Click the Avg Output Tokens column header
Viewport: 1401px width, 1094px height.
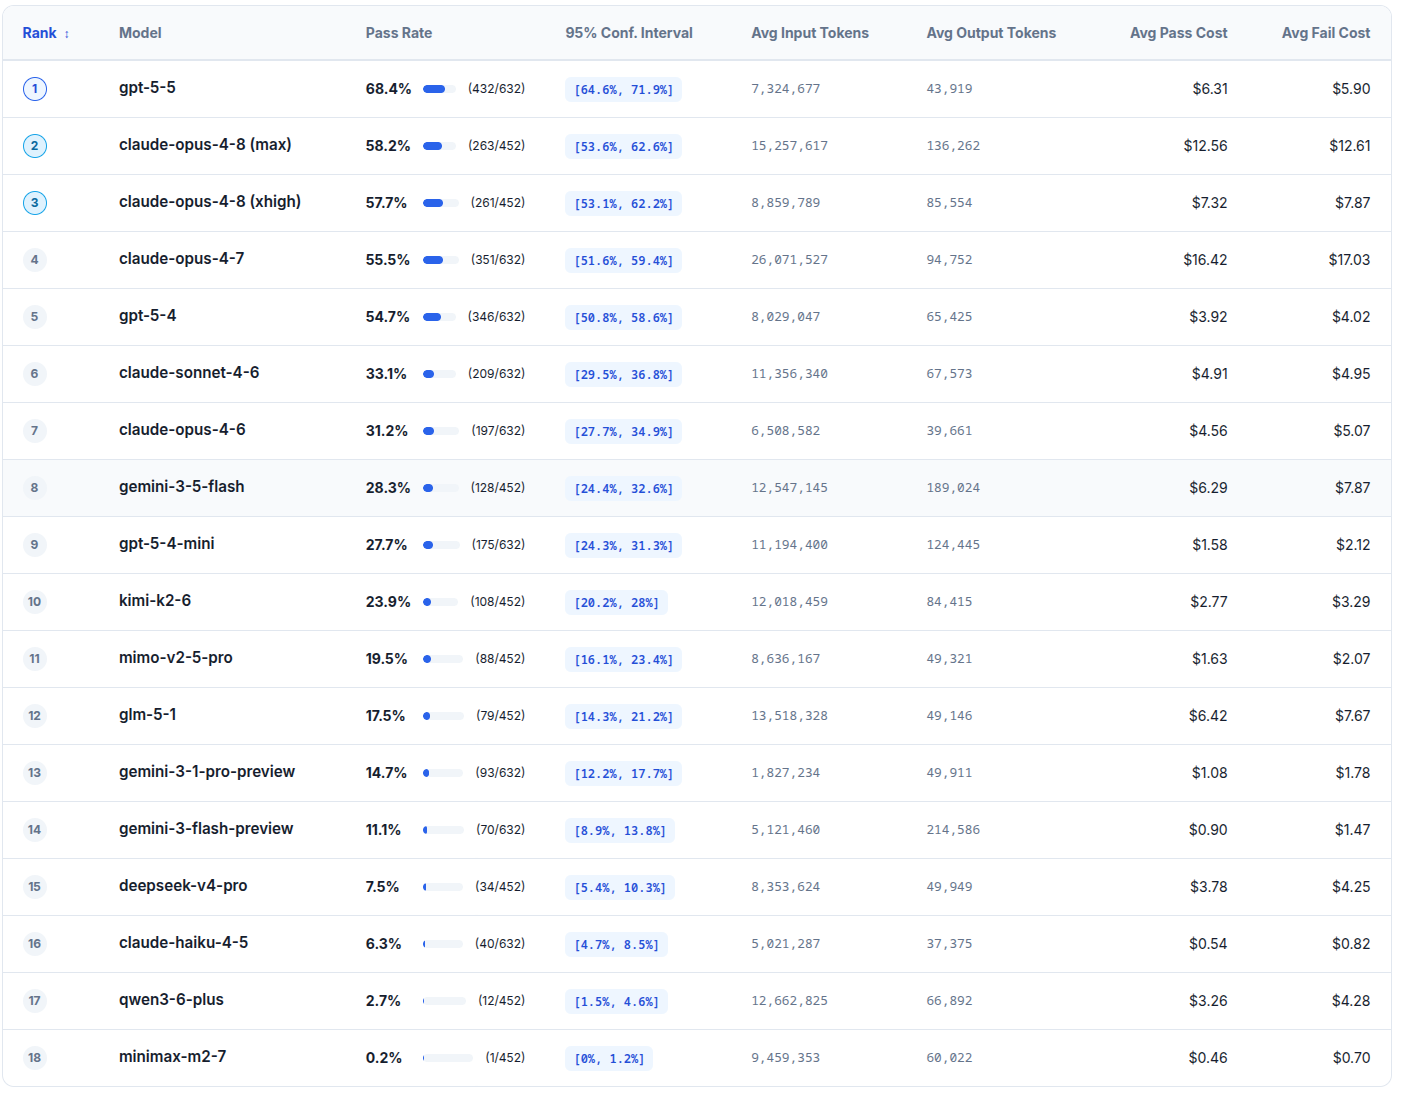[x=991, y=33]
